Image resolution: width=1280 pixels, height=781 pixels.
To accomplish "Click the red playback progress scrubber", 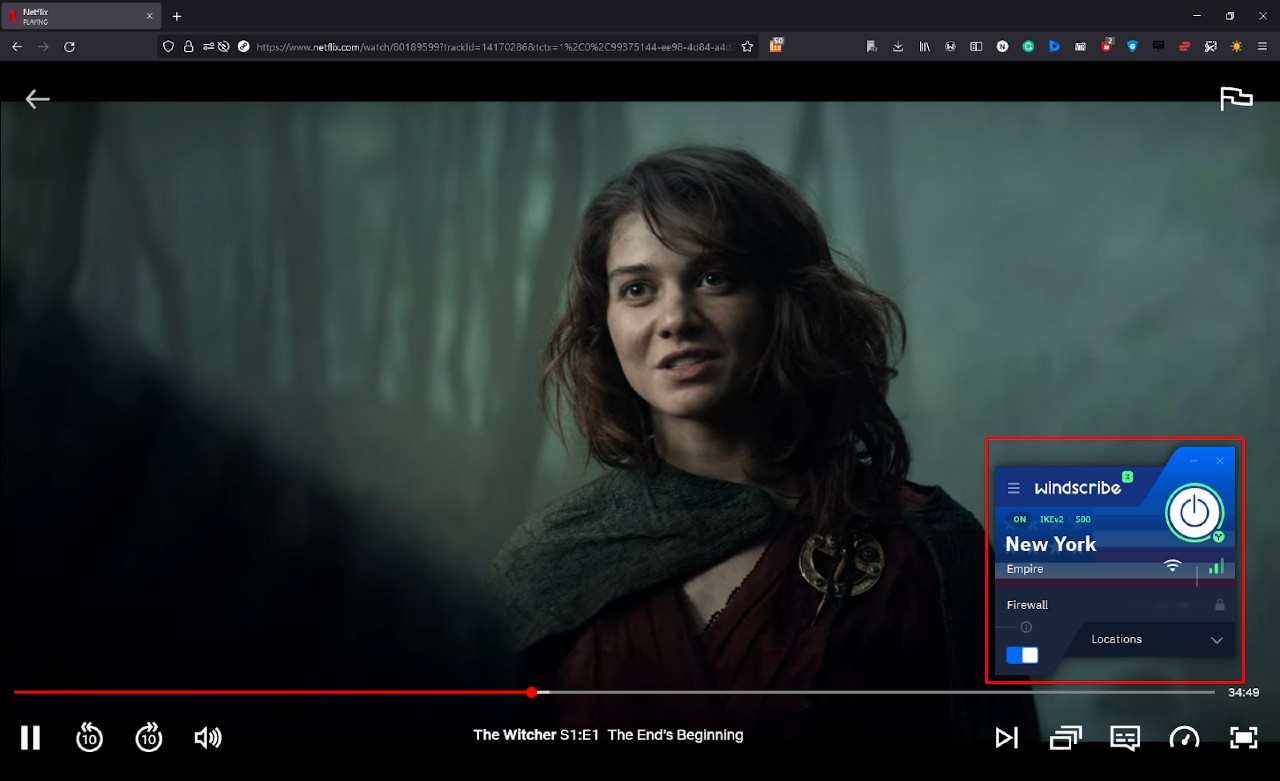I will pyautogui.click(x=531, y=692).
